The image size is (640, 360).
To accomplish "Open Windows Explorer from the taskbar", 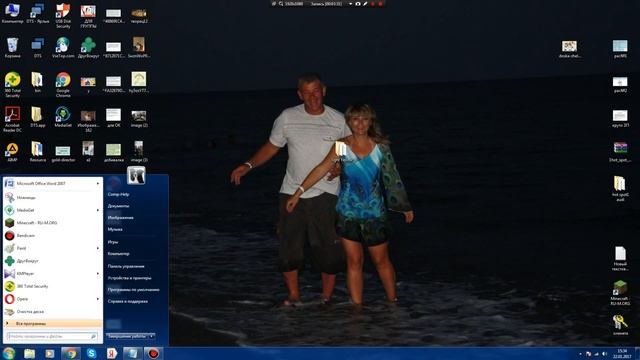I will point(29,353).
